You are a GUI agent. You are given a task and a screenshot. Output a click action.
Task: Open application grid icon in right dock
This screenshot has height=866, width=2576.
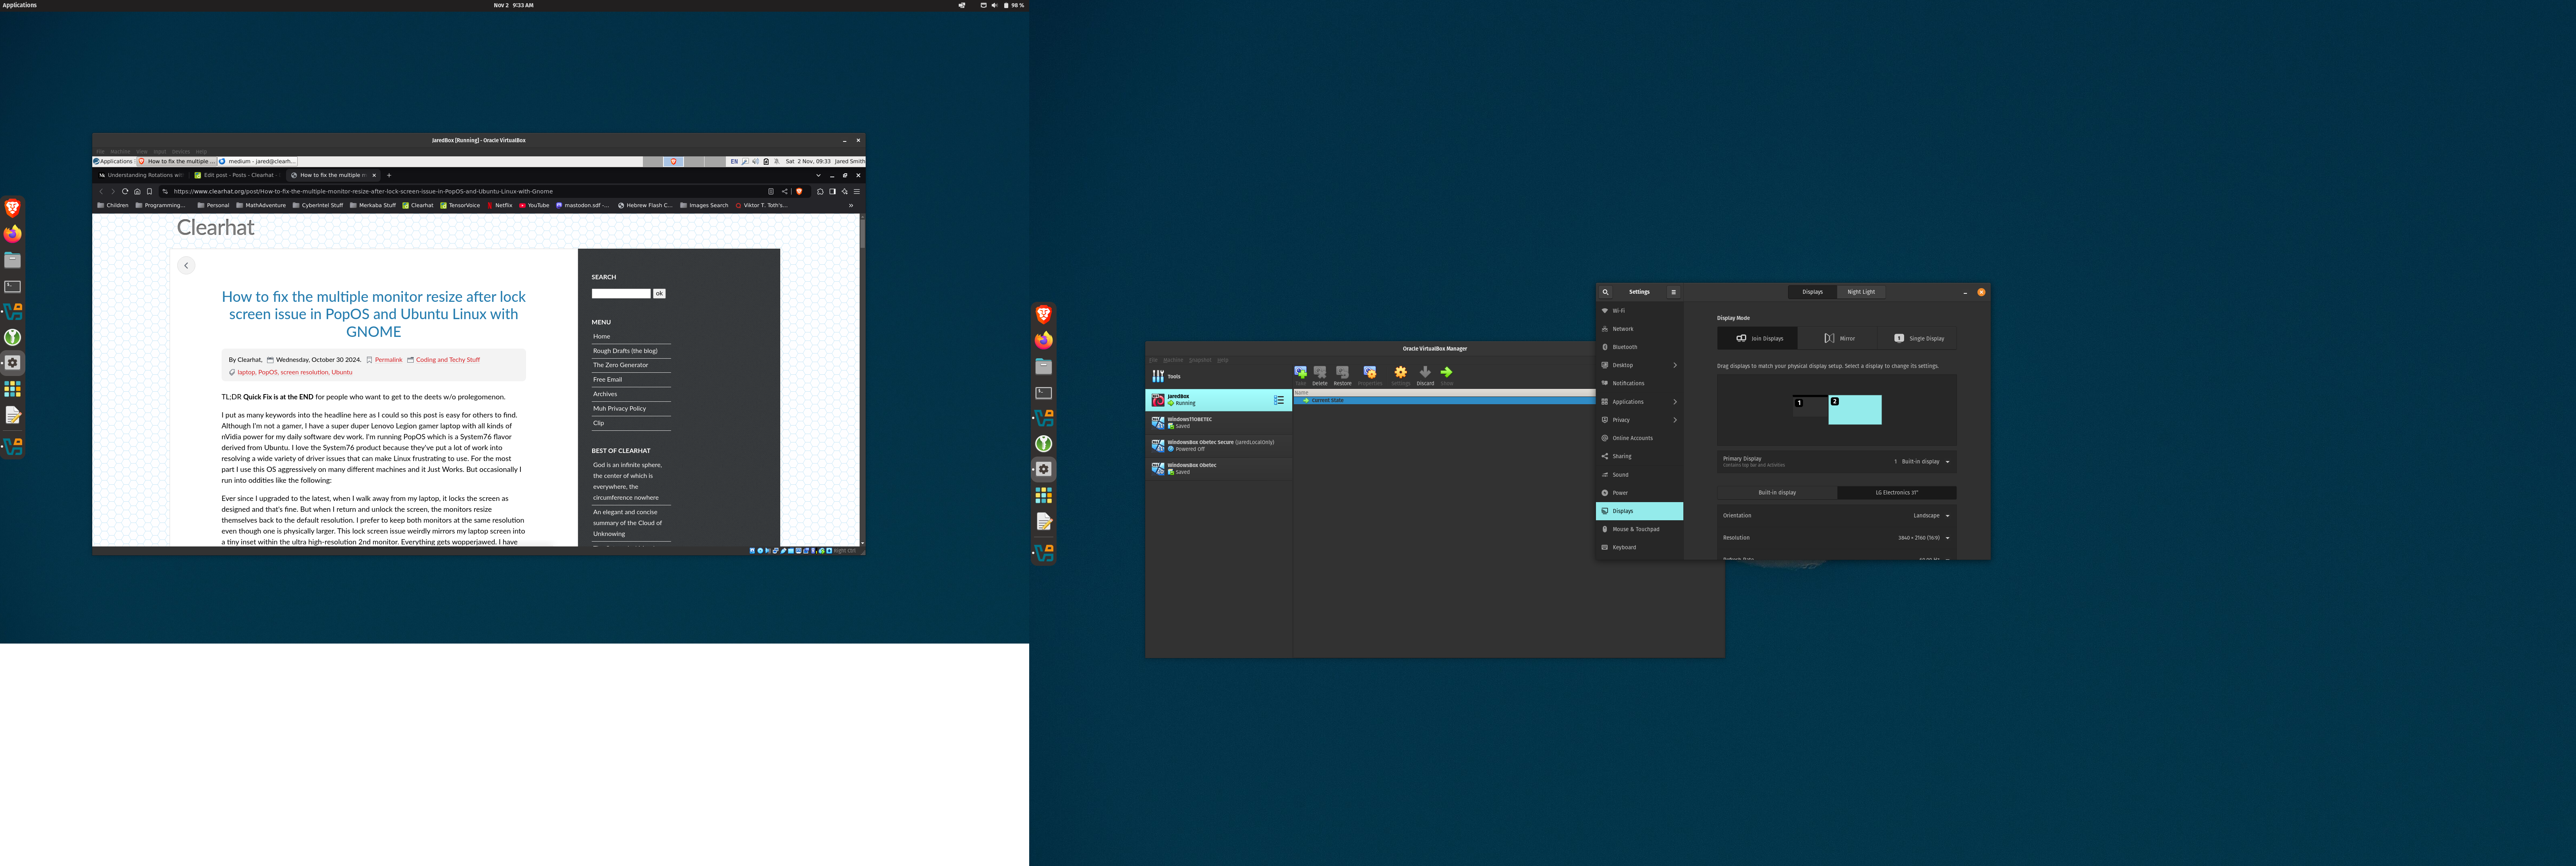pos(1044,495)
